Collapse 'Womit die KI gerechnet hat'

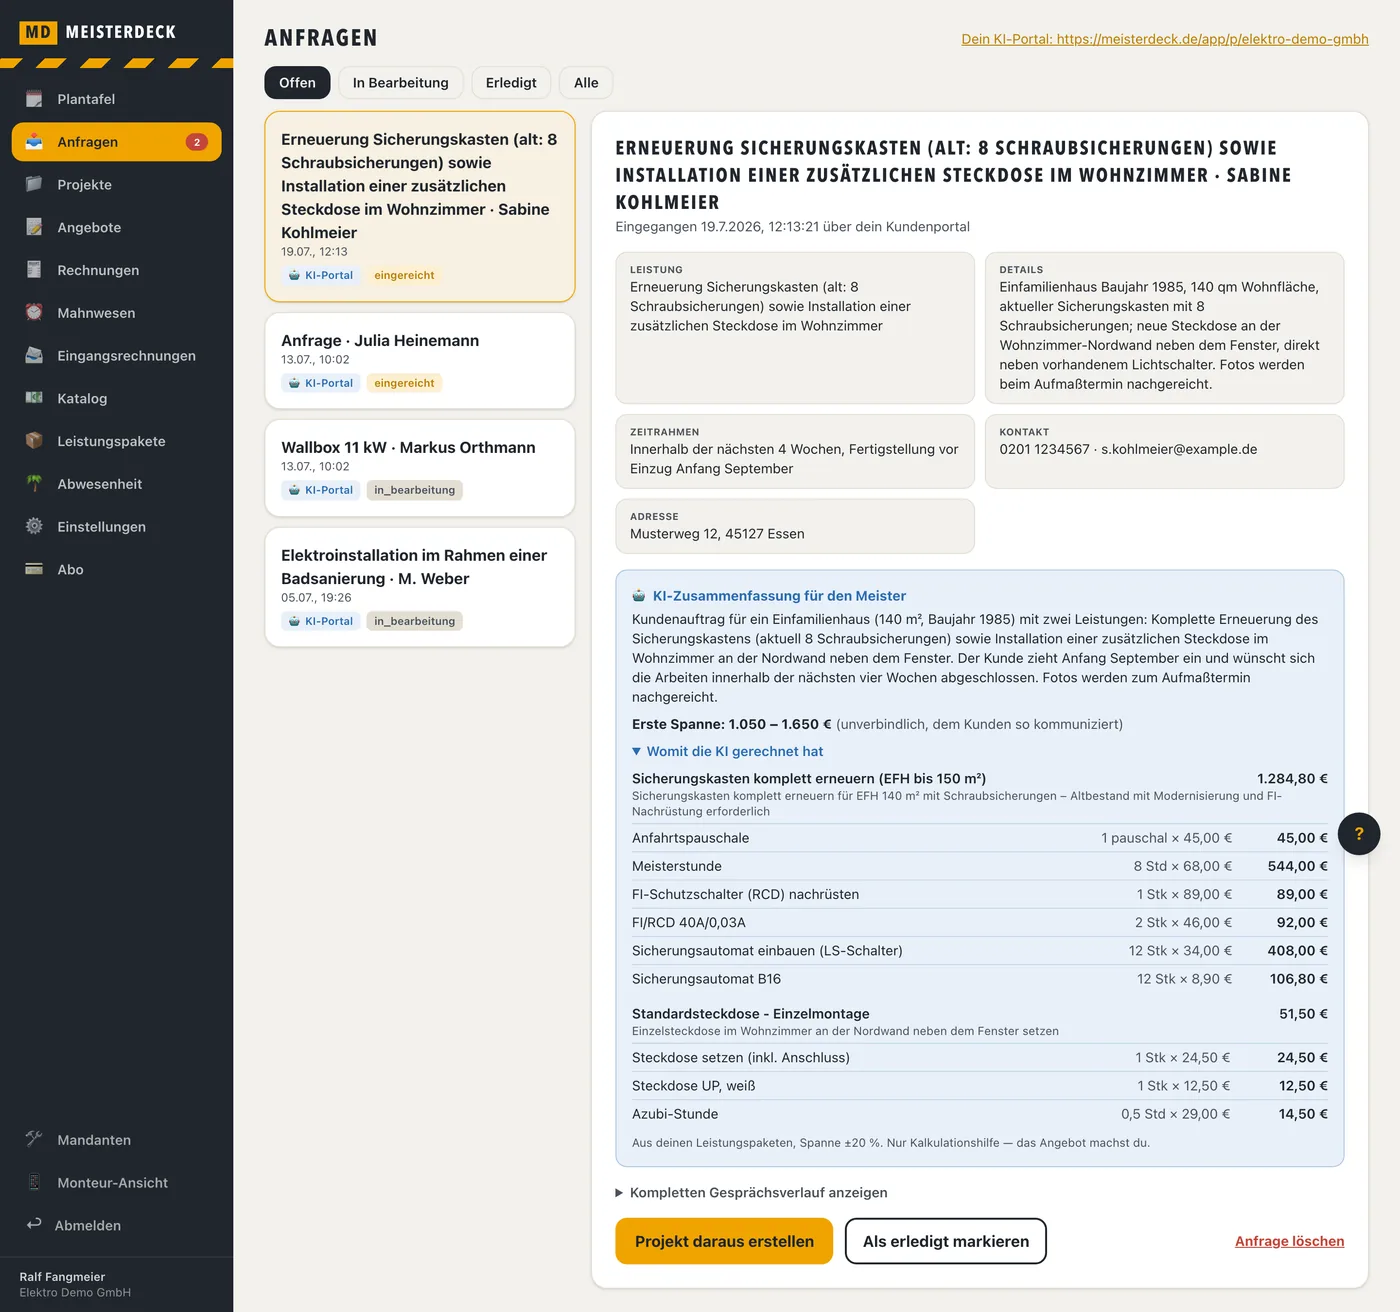(727, 751)
